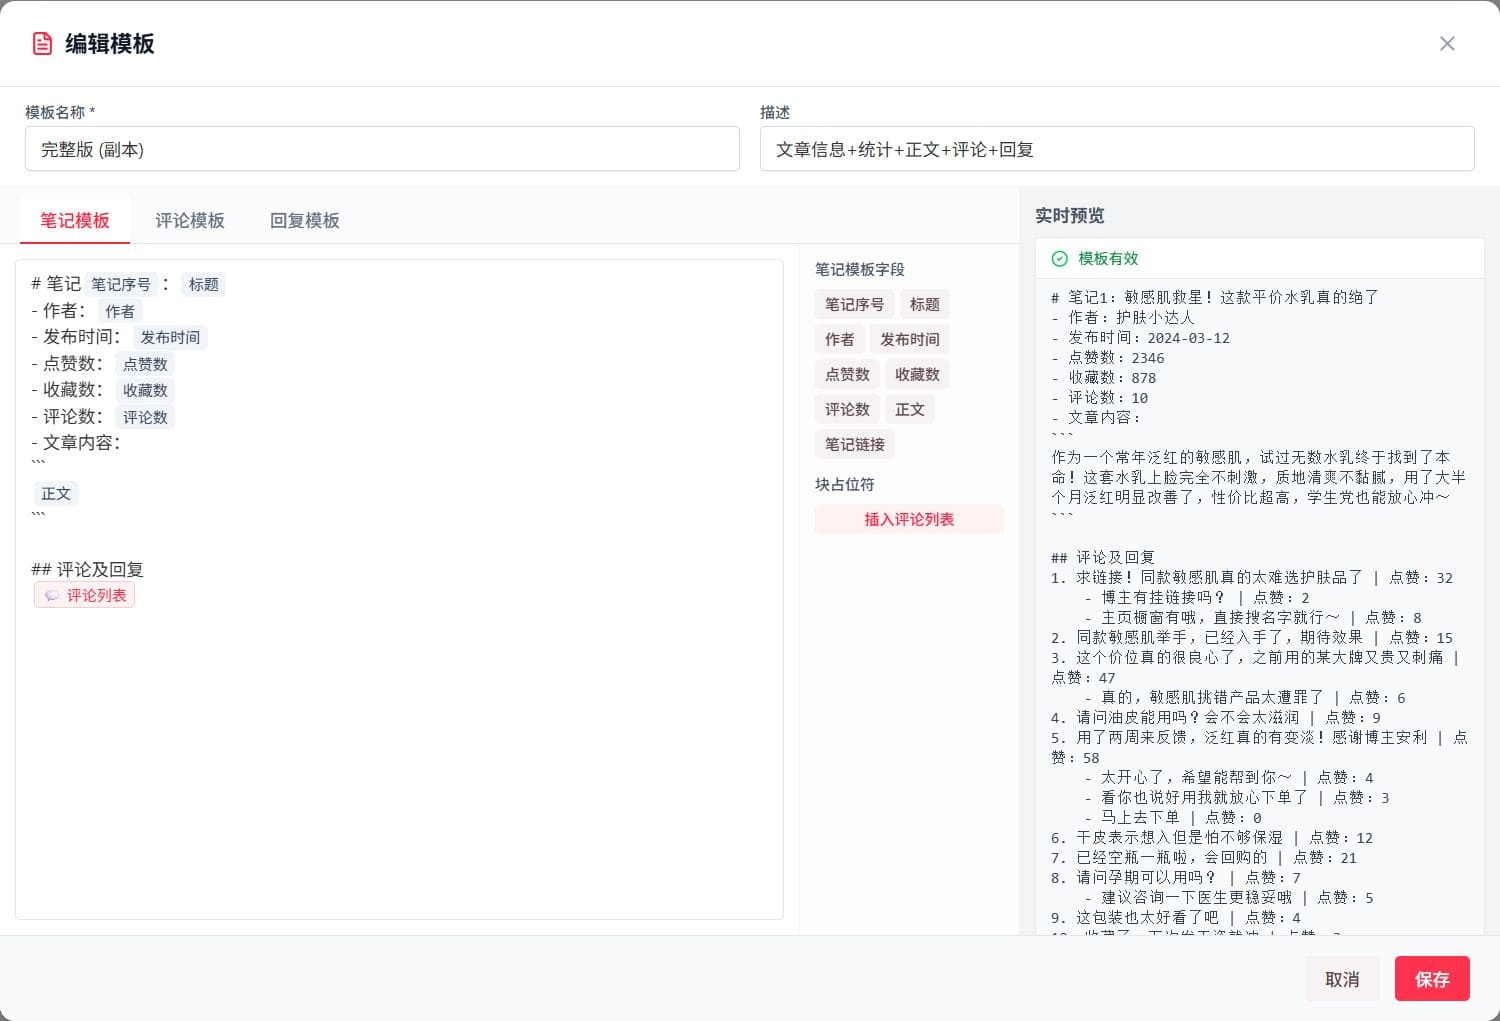Click preview line '- 评论数：10'
The image size is (1500, 1021).
1100,397
